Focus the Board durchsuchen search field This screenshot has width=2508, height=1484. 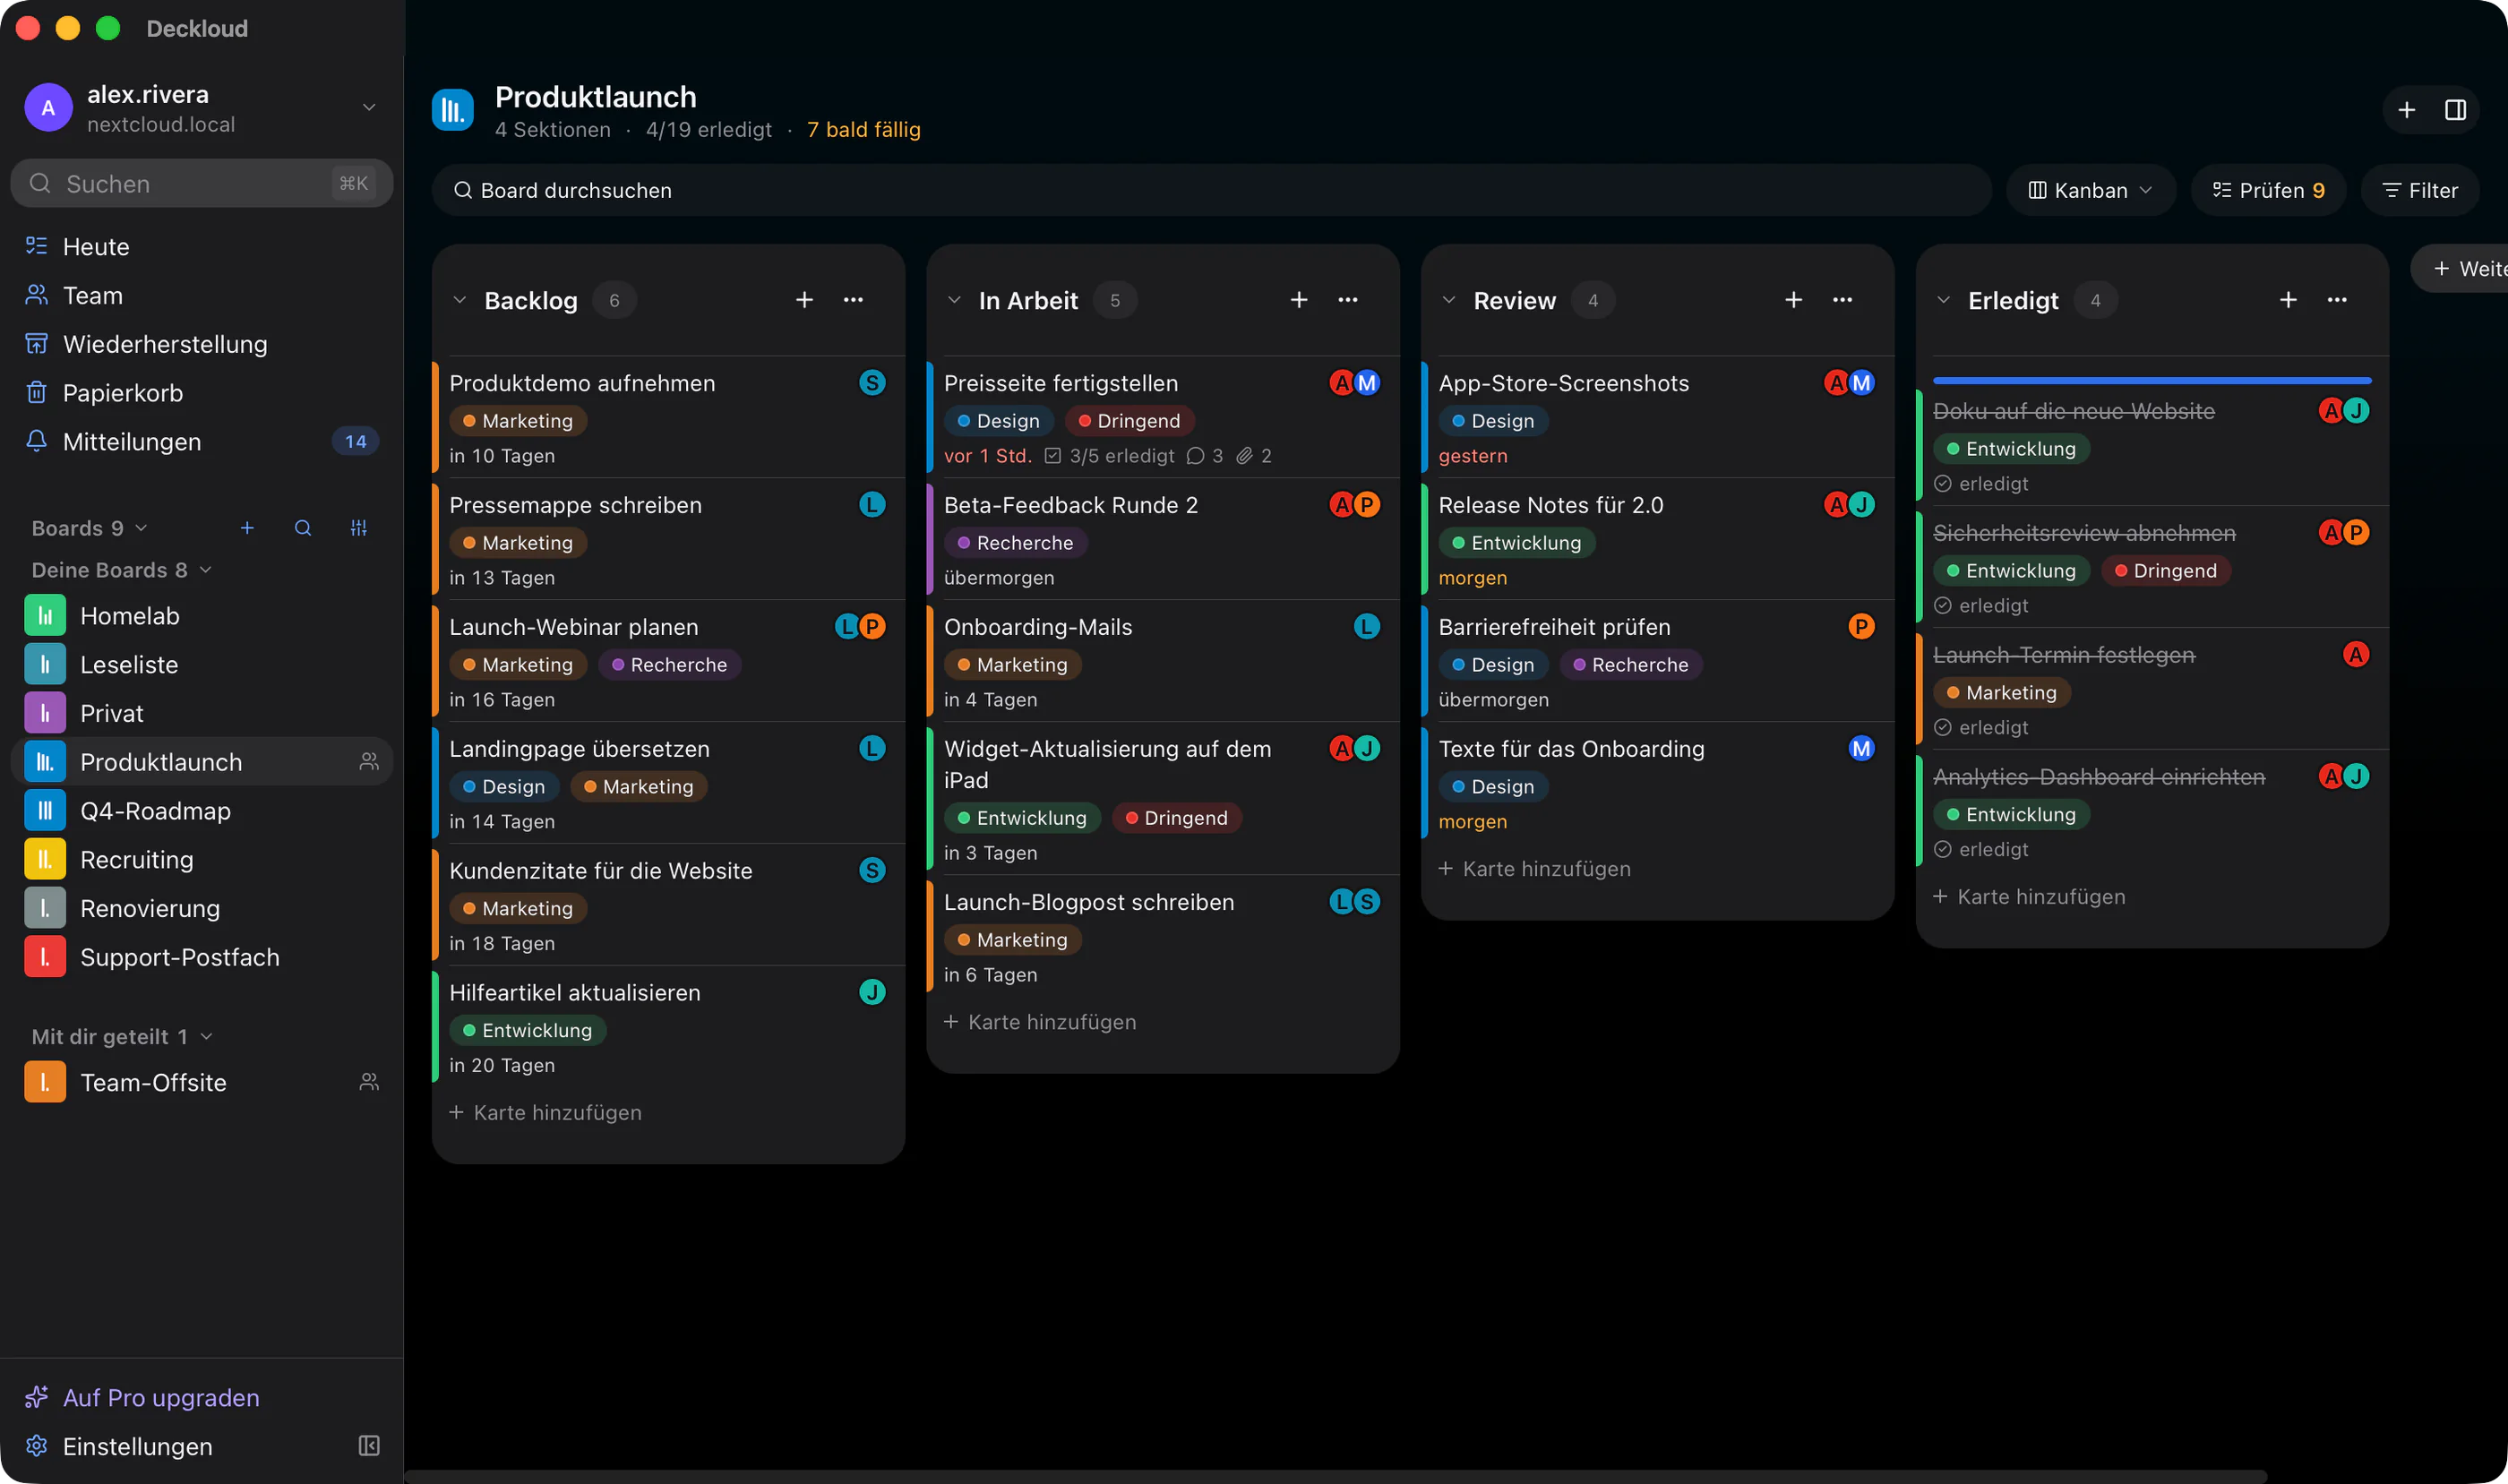1212,190
